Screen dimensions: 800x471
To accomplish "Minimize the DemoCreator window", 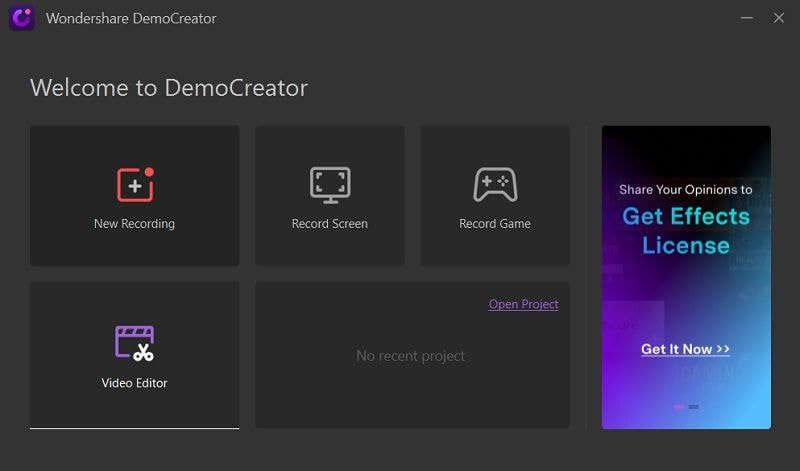I will (746, 18).
